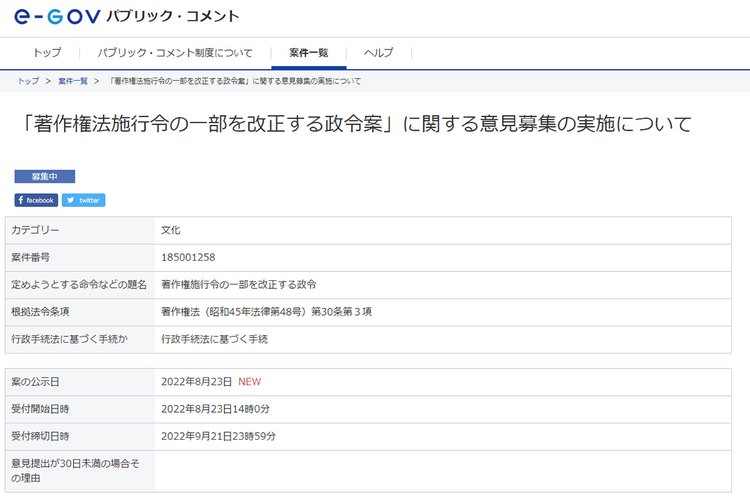Click the 募集中 status badge
750x501 pixels.
click(44, 176)
